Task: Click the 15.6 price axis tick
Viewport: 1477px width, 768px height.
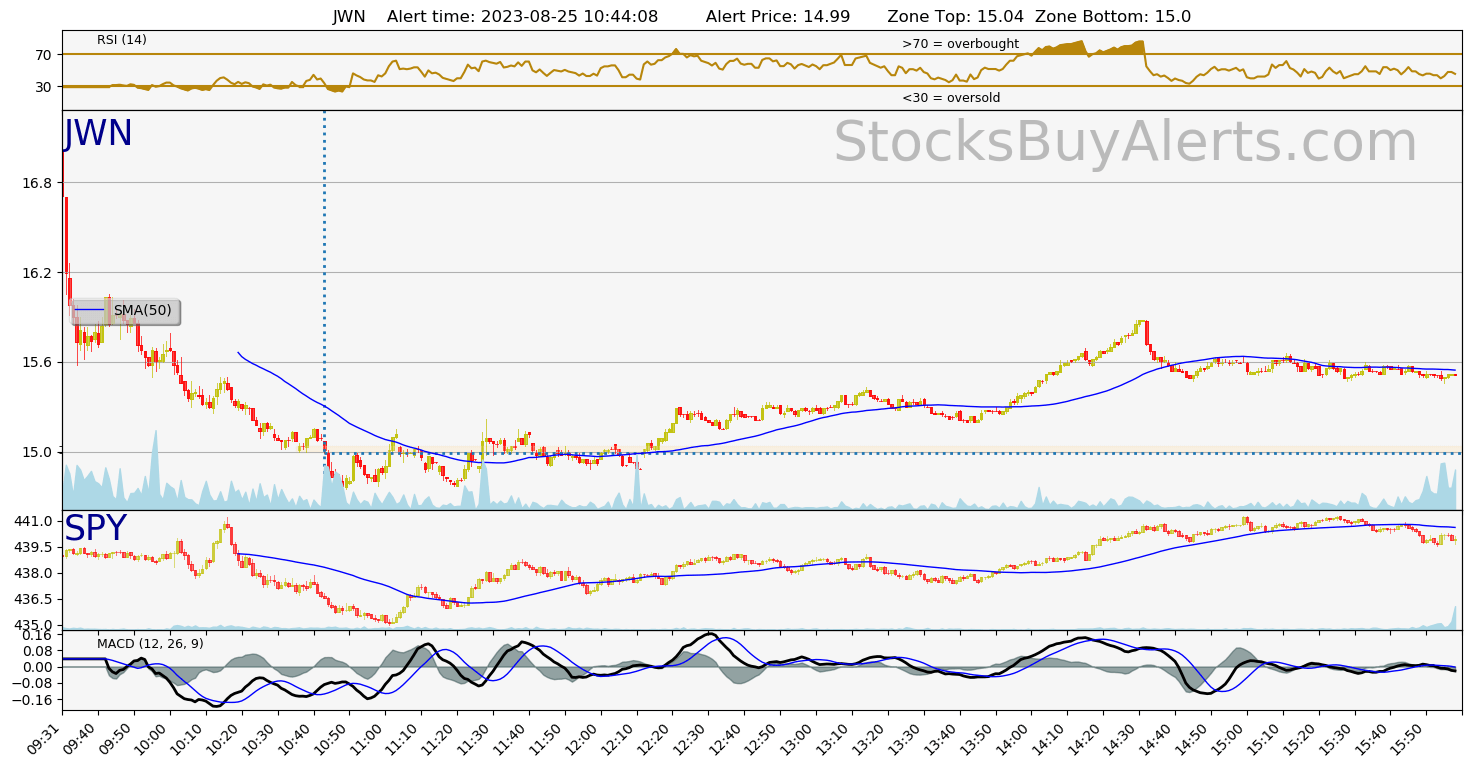Action: click(38, 362)
